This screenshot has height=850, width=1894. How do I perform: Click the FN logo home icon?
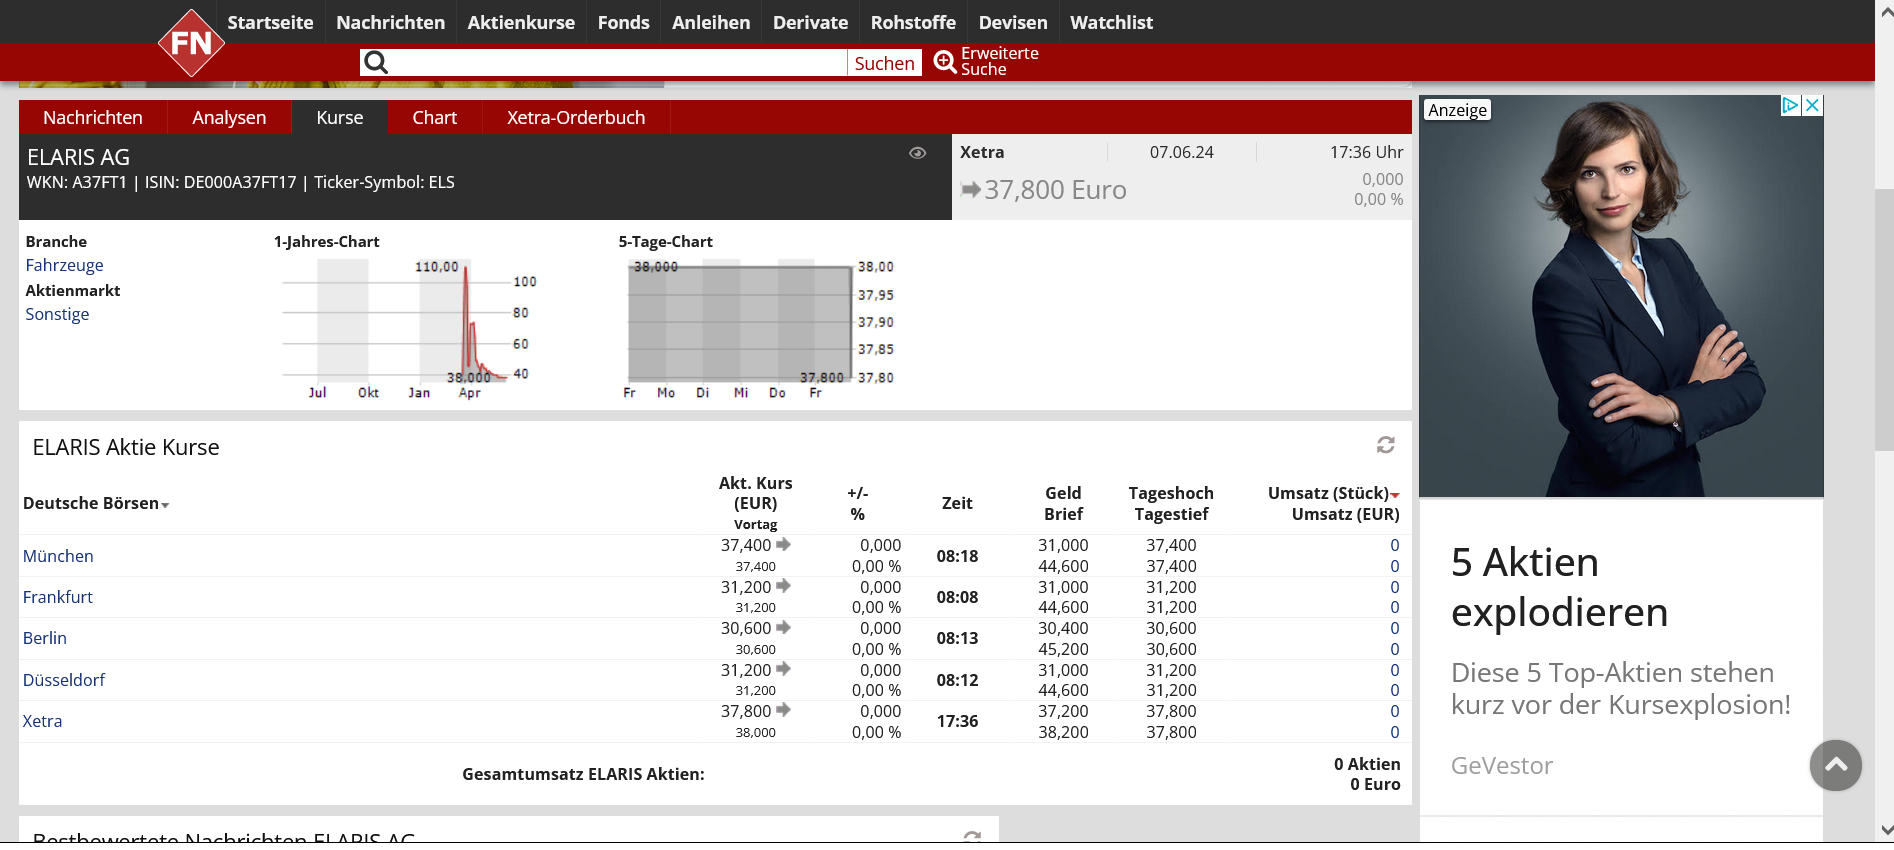(191, 43)
